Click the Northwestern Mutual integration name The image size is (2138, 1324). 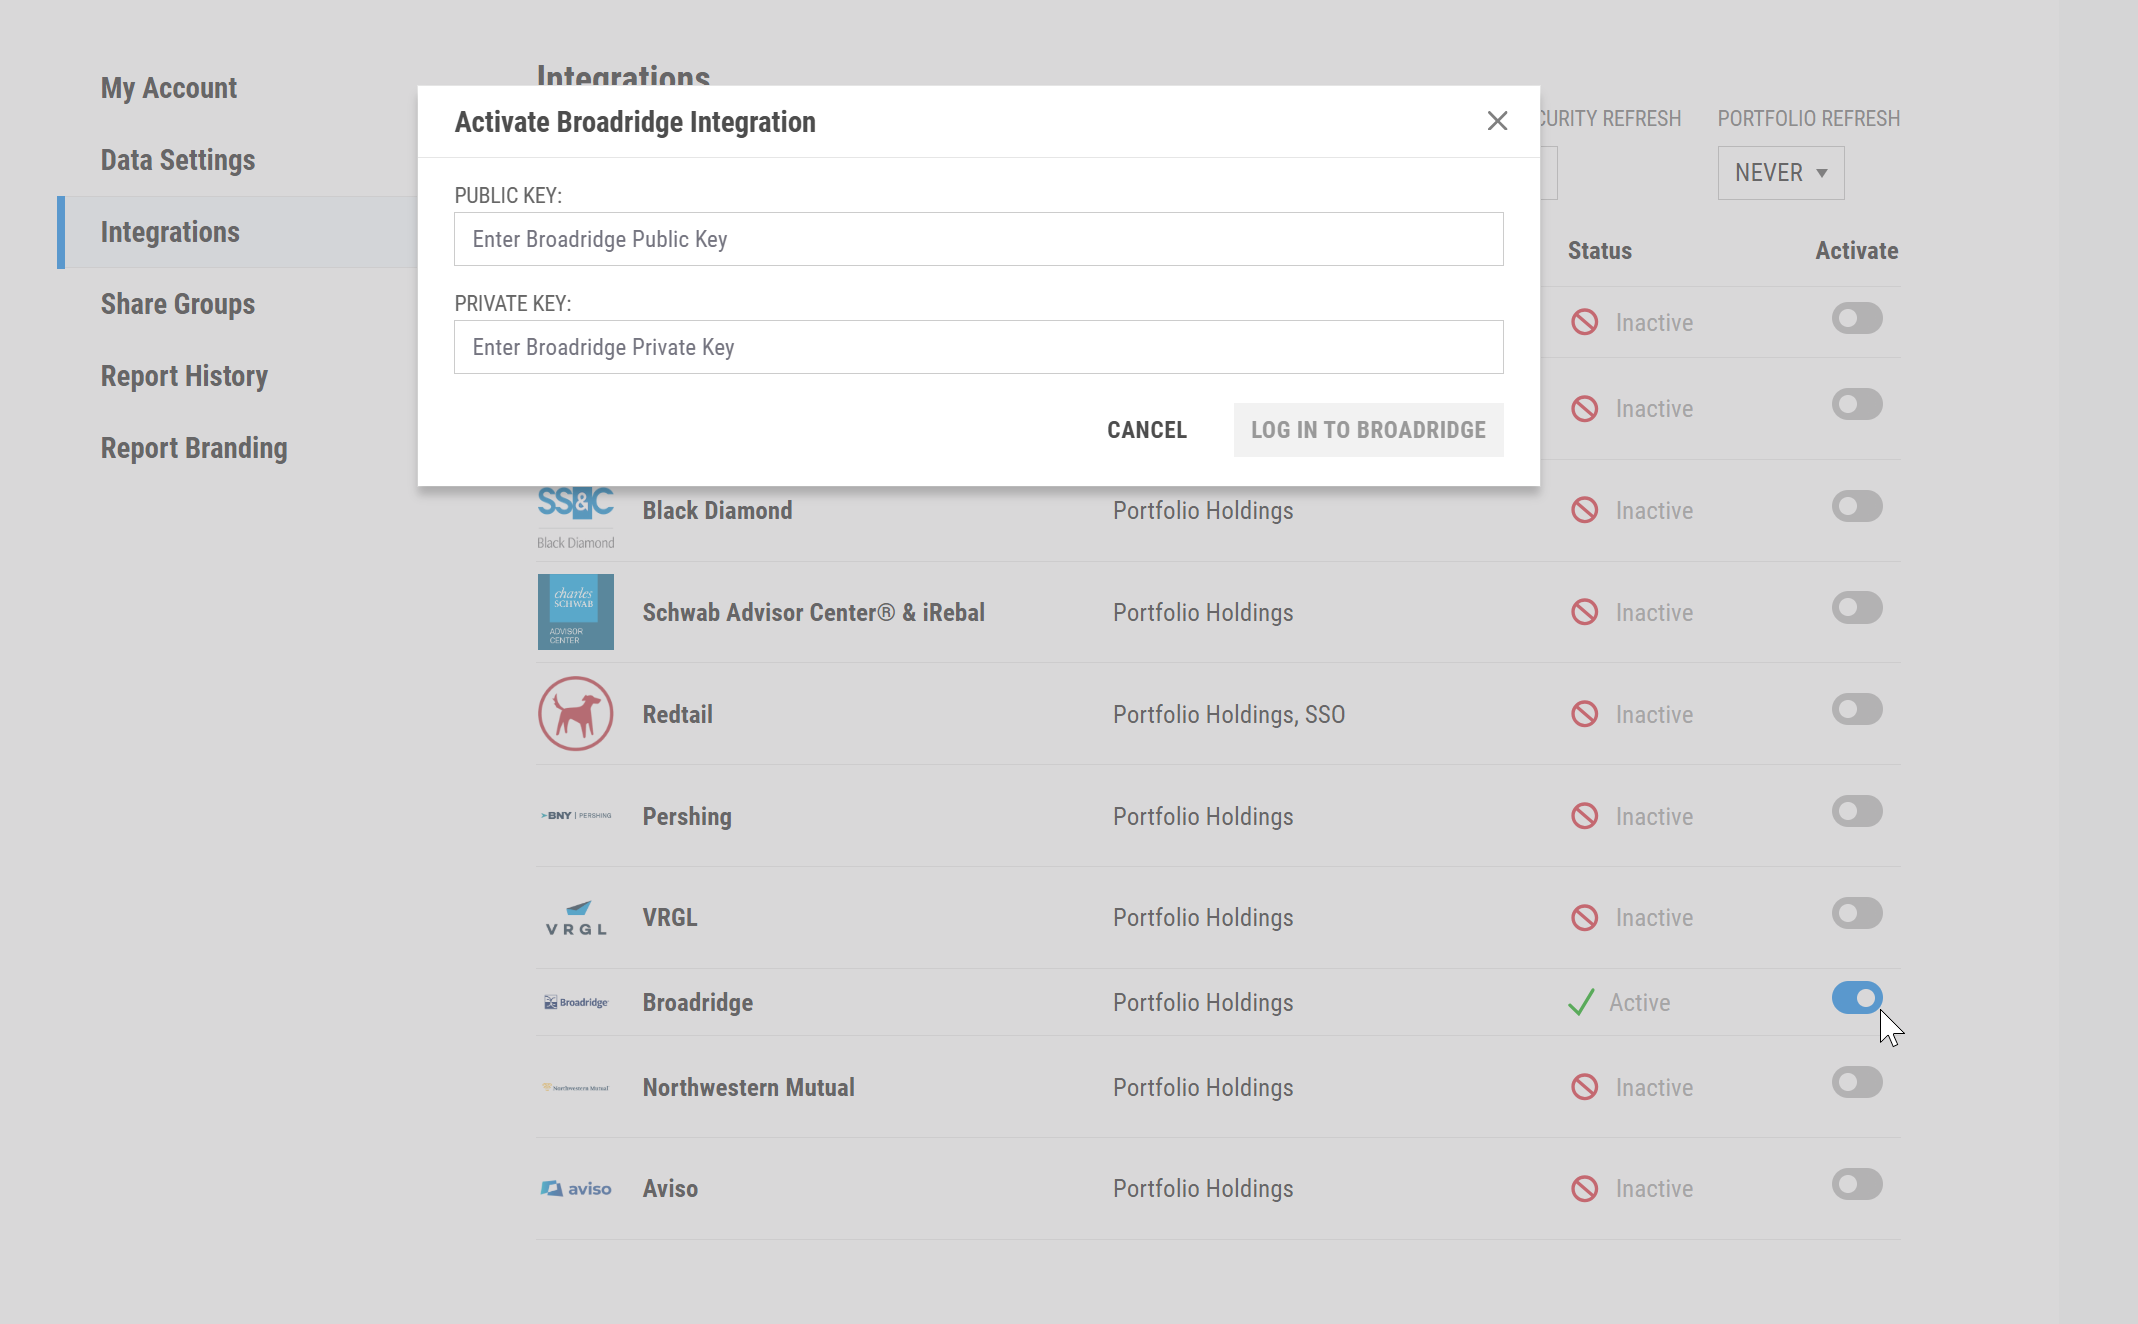(x=748, y=1088)
